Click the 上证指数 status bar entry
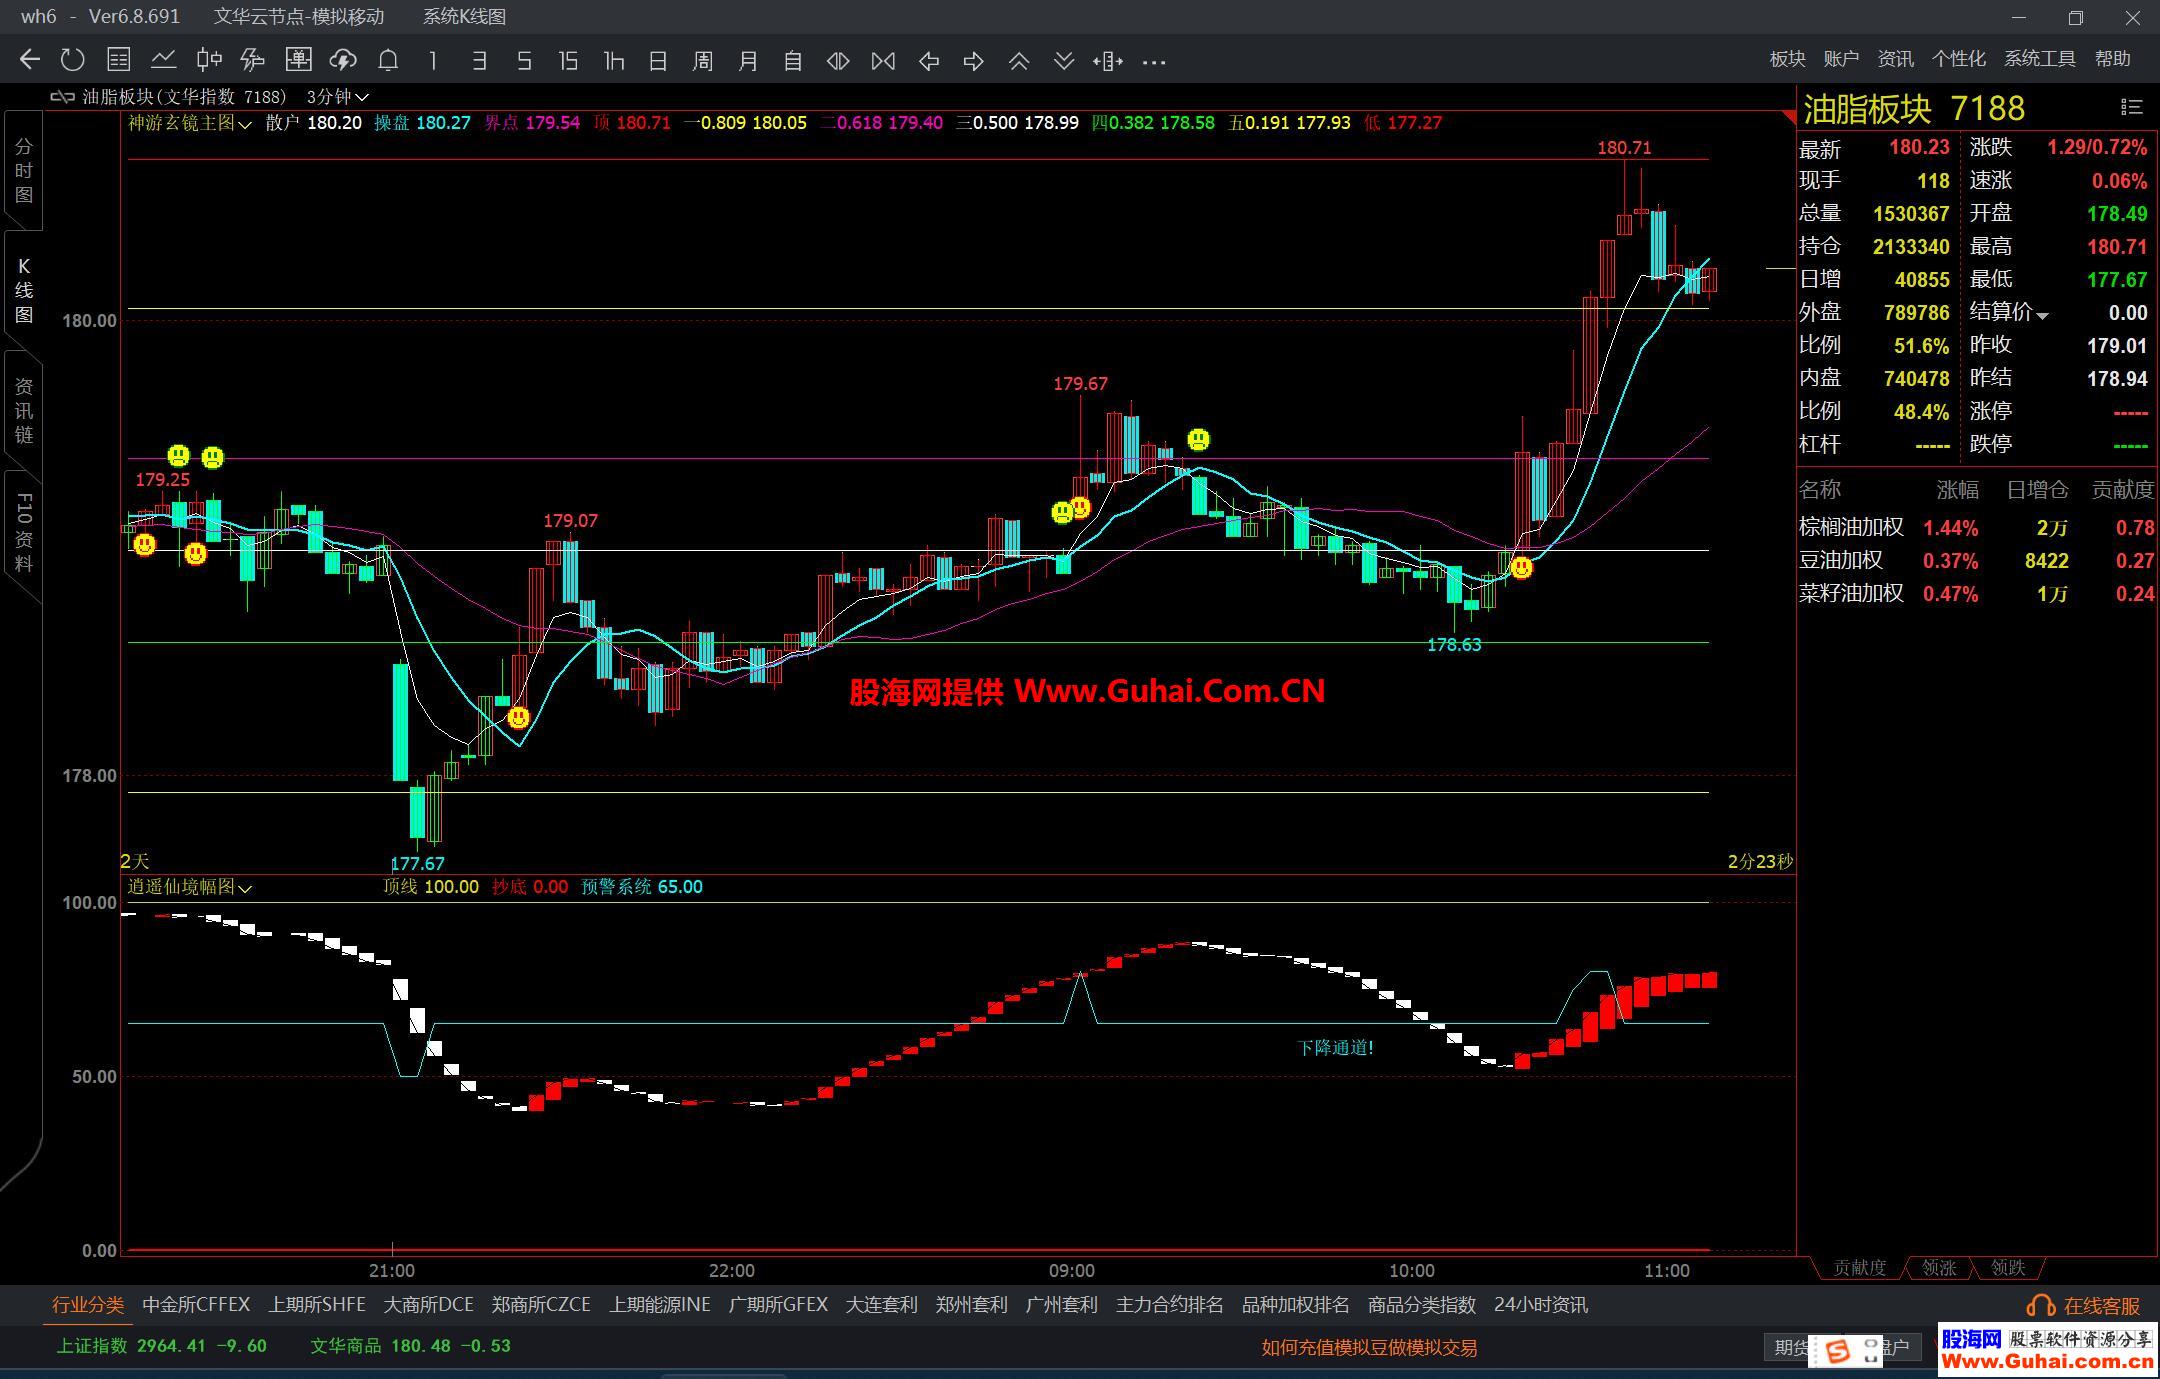Image resolution: width=2160 pixels, height=1379 pixels. point(161,1346)
